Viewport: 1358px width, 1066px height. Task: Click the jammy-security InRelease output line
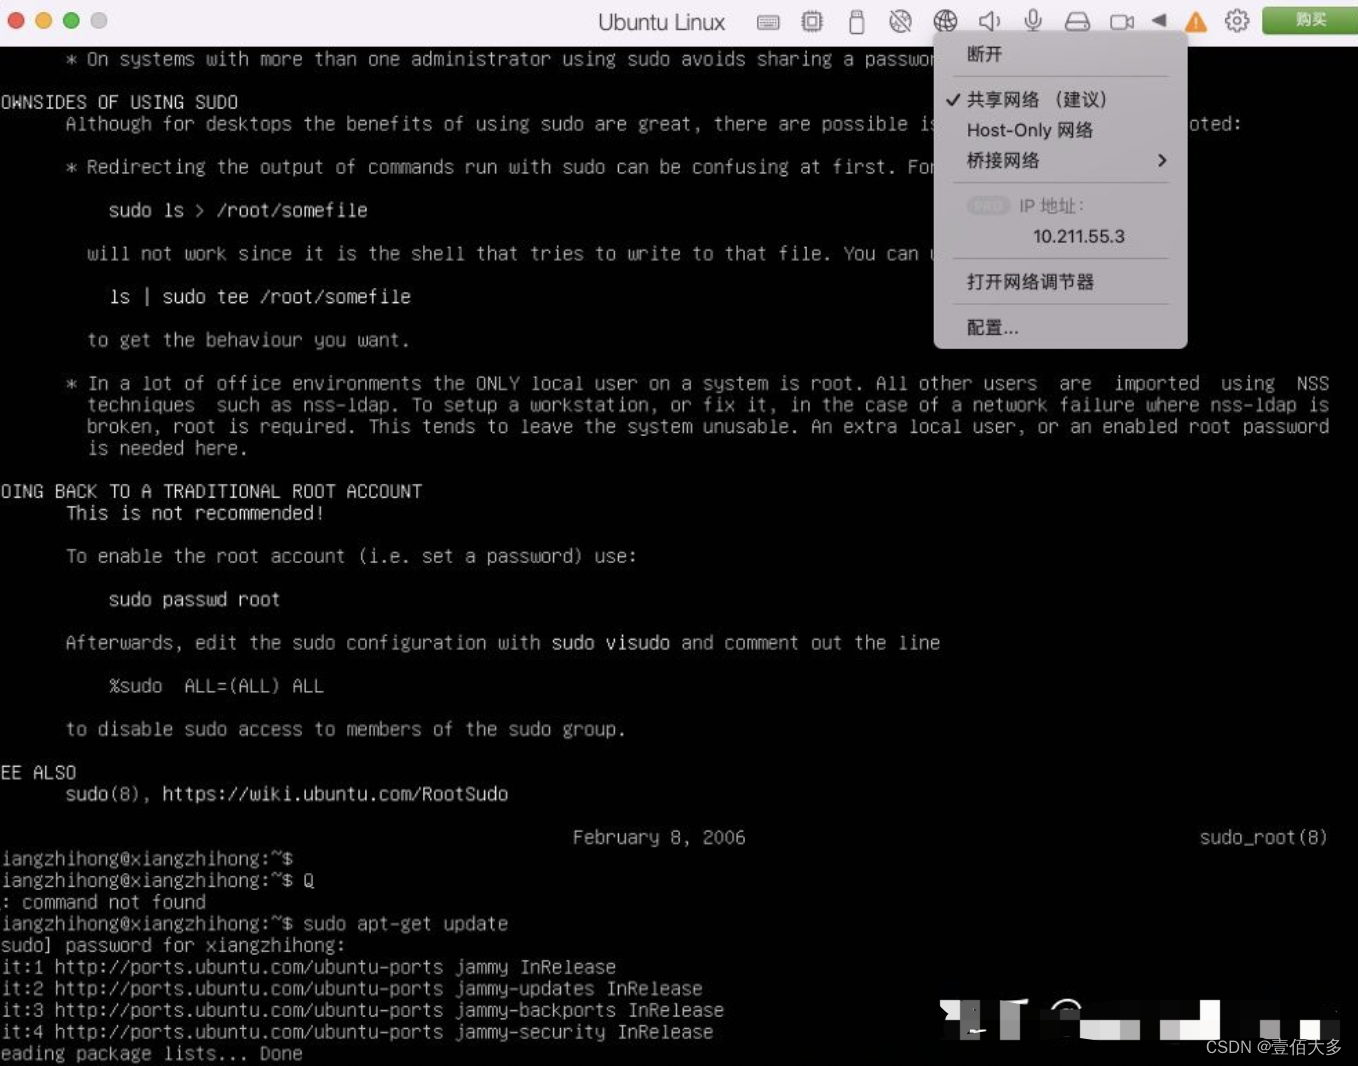point(357,1032)
